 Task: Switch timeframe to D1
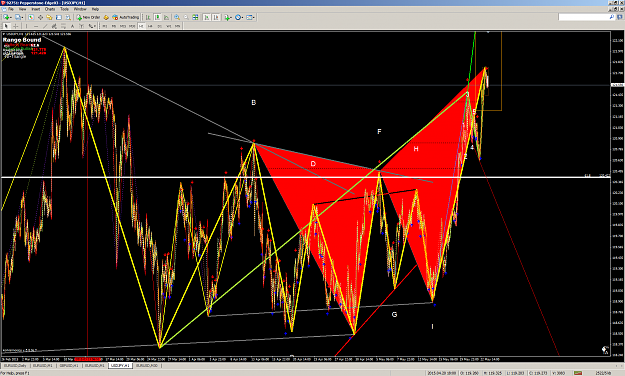pos(159,26)
